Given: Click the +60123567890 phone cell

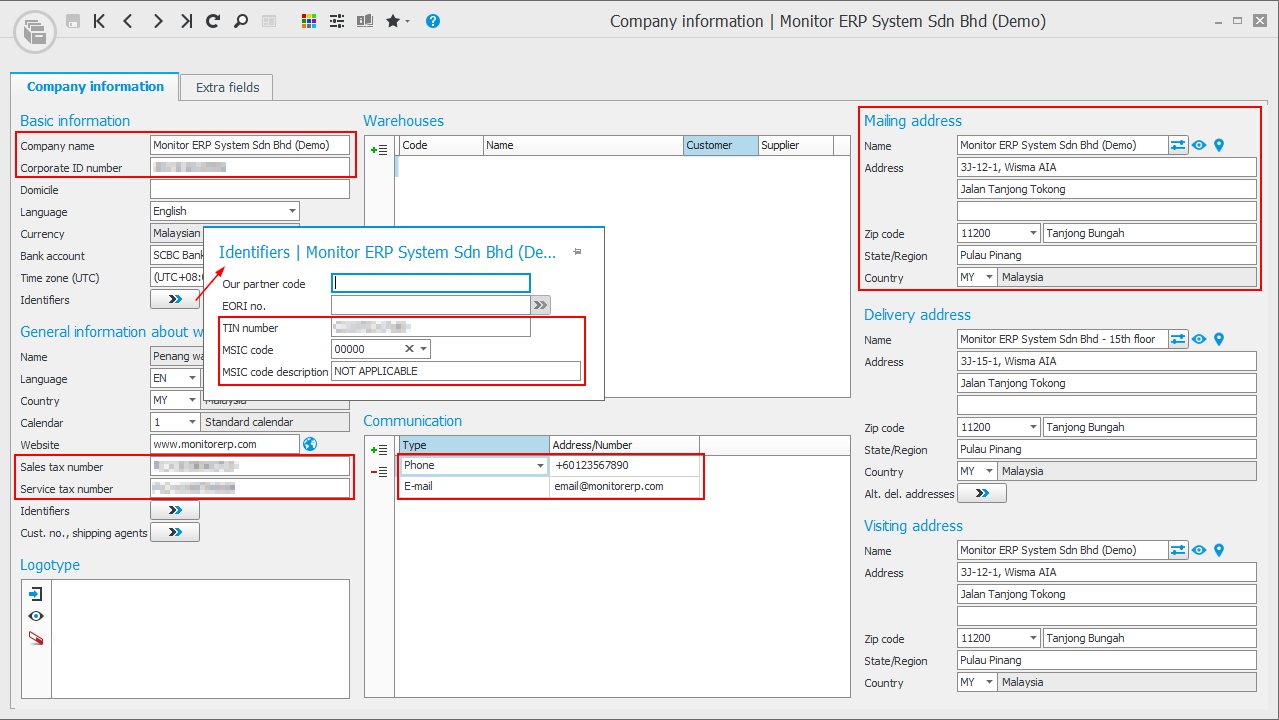Looking at the screenshot, I should click(623, 466).
